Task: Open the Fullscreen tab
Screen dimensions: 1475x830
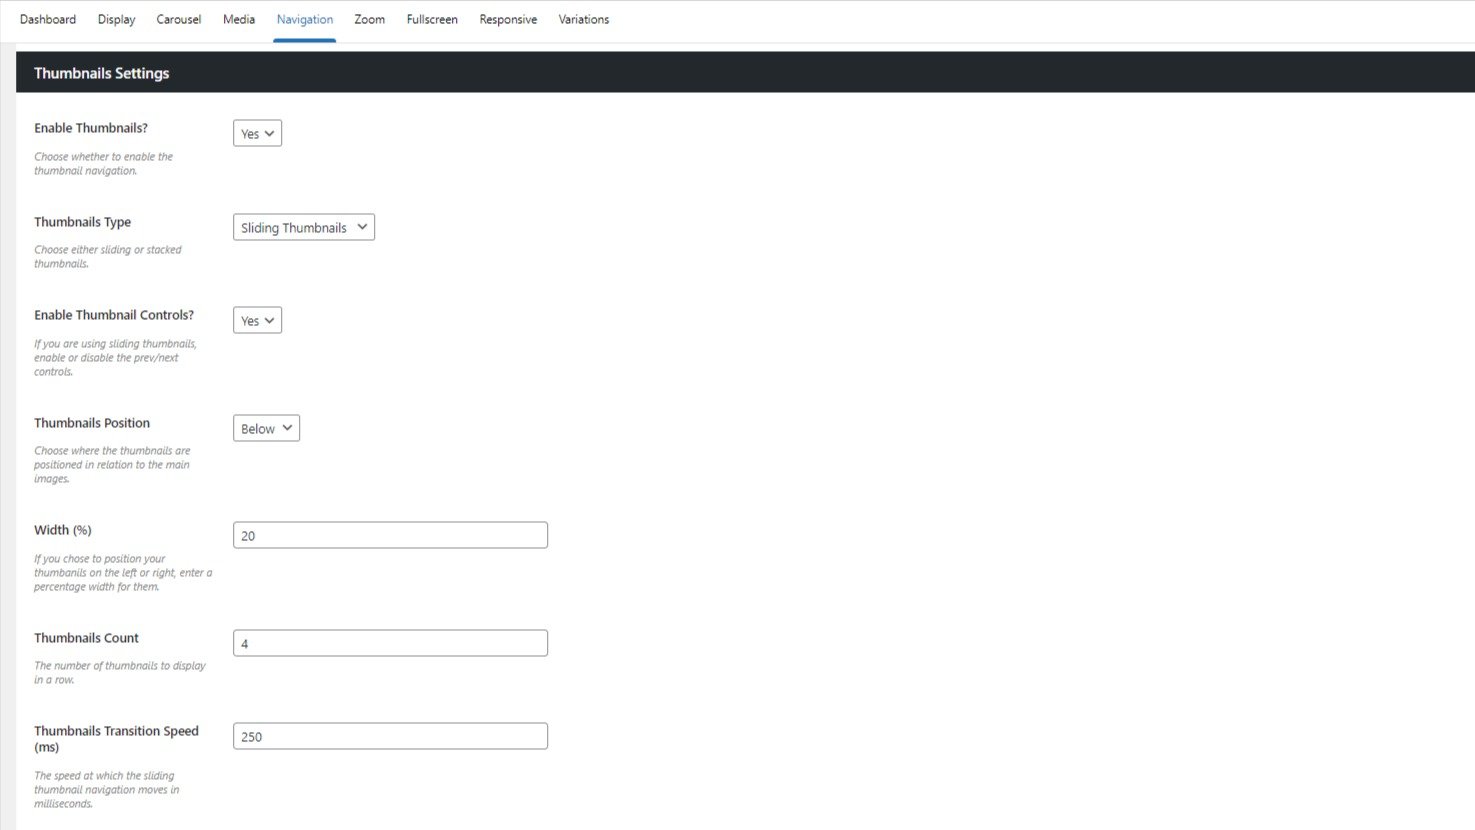Action: click(x=431, y=19)
